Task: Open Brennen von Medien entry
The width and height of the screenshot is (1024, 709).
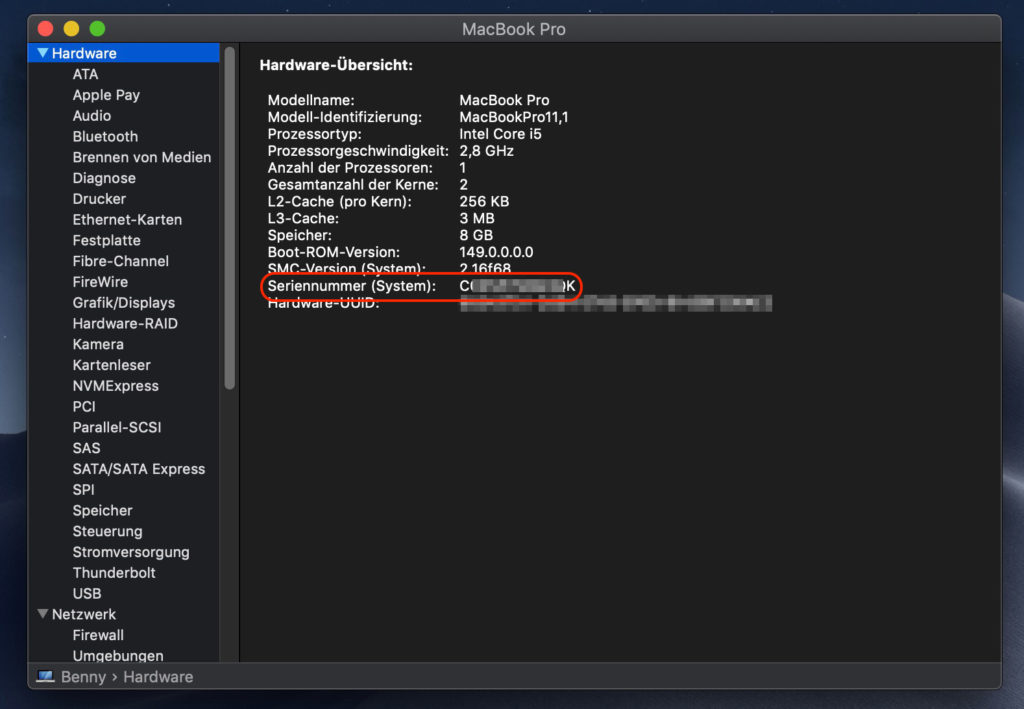Action: pyautogui.click(x=142, y=157)
